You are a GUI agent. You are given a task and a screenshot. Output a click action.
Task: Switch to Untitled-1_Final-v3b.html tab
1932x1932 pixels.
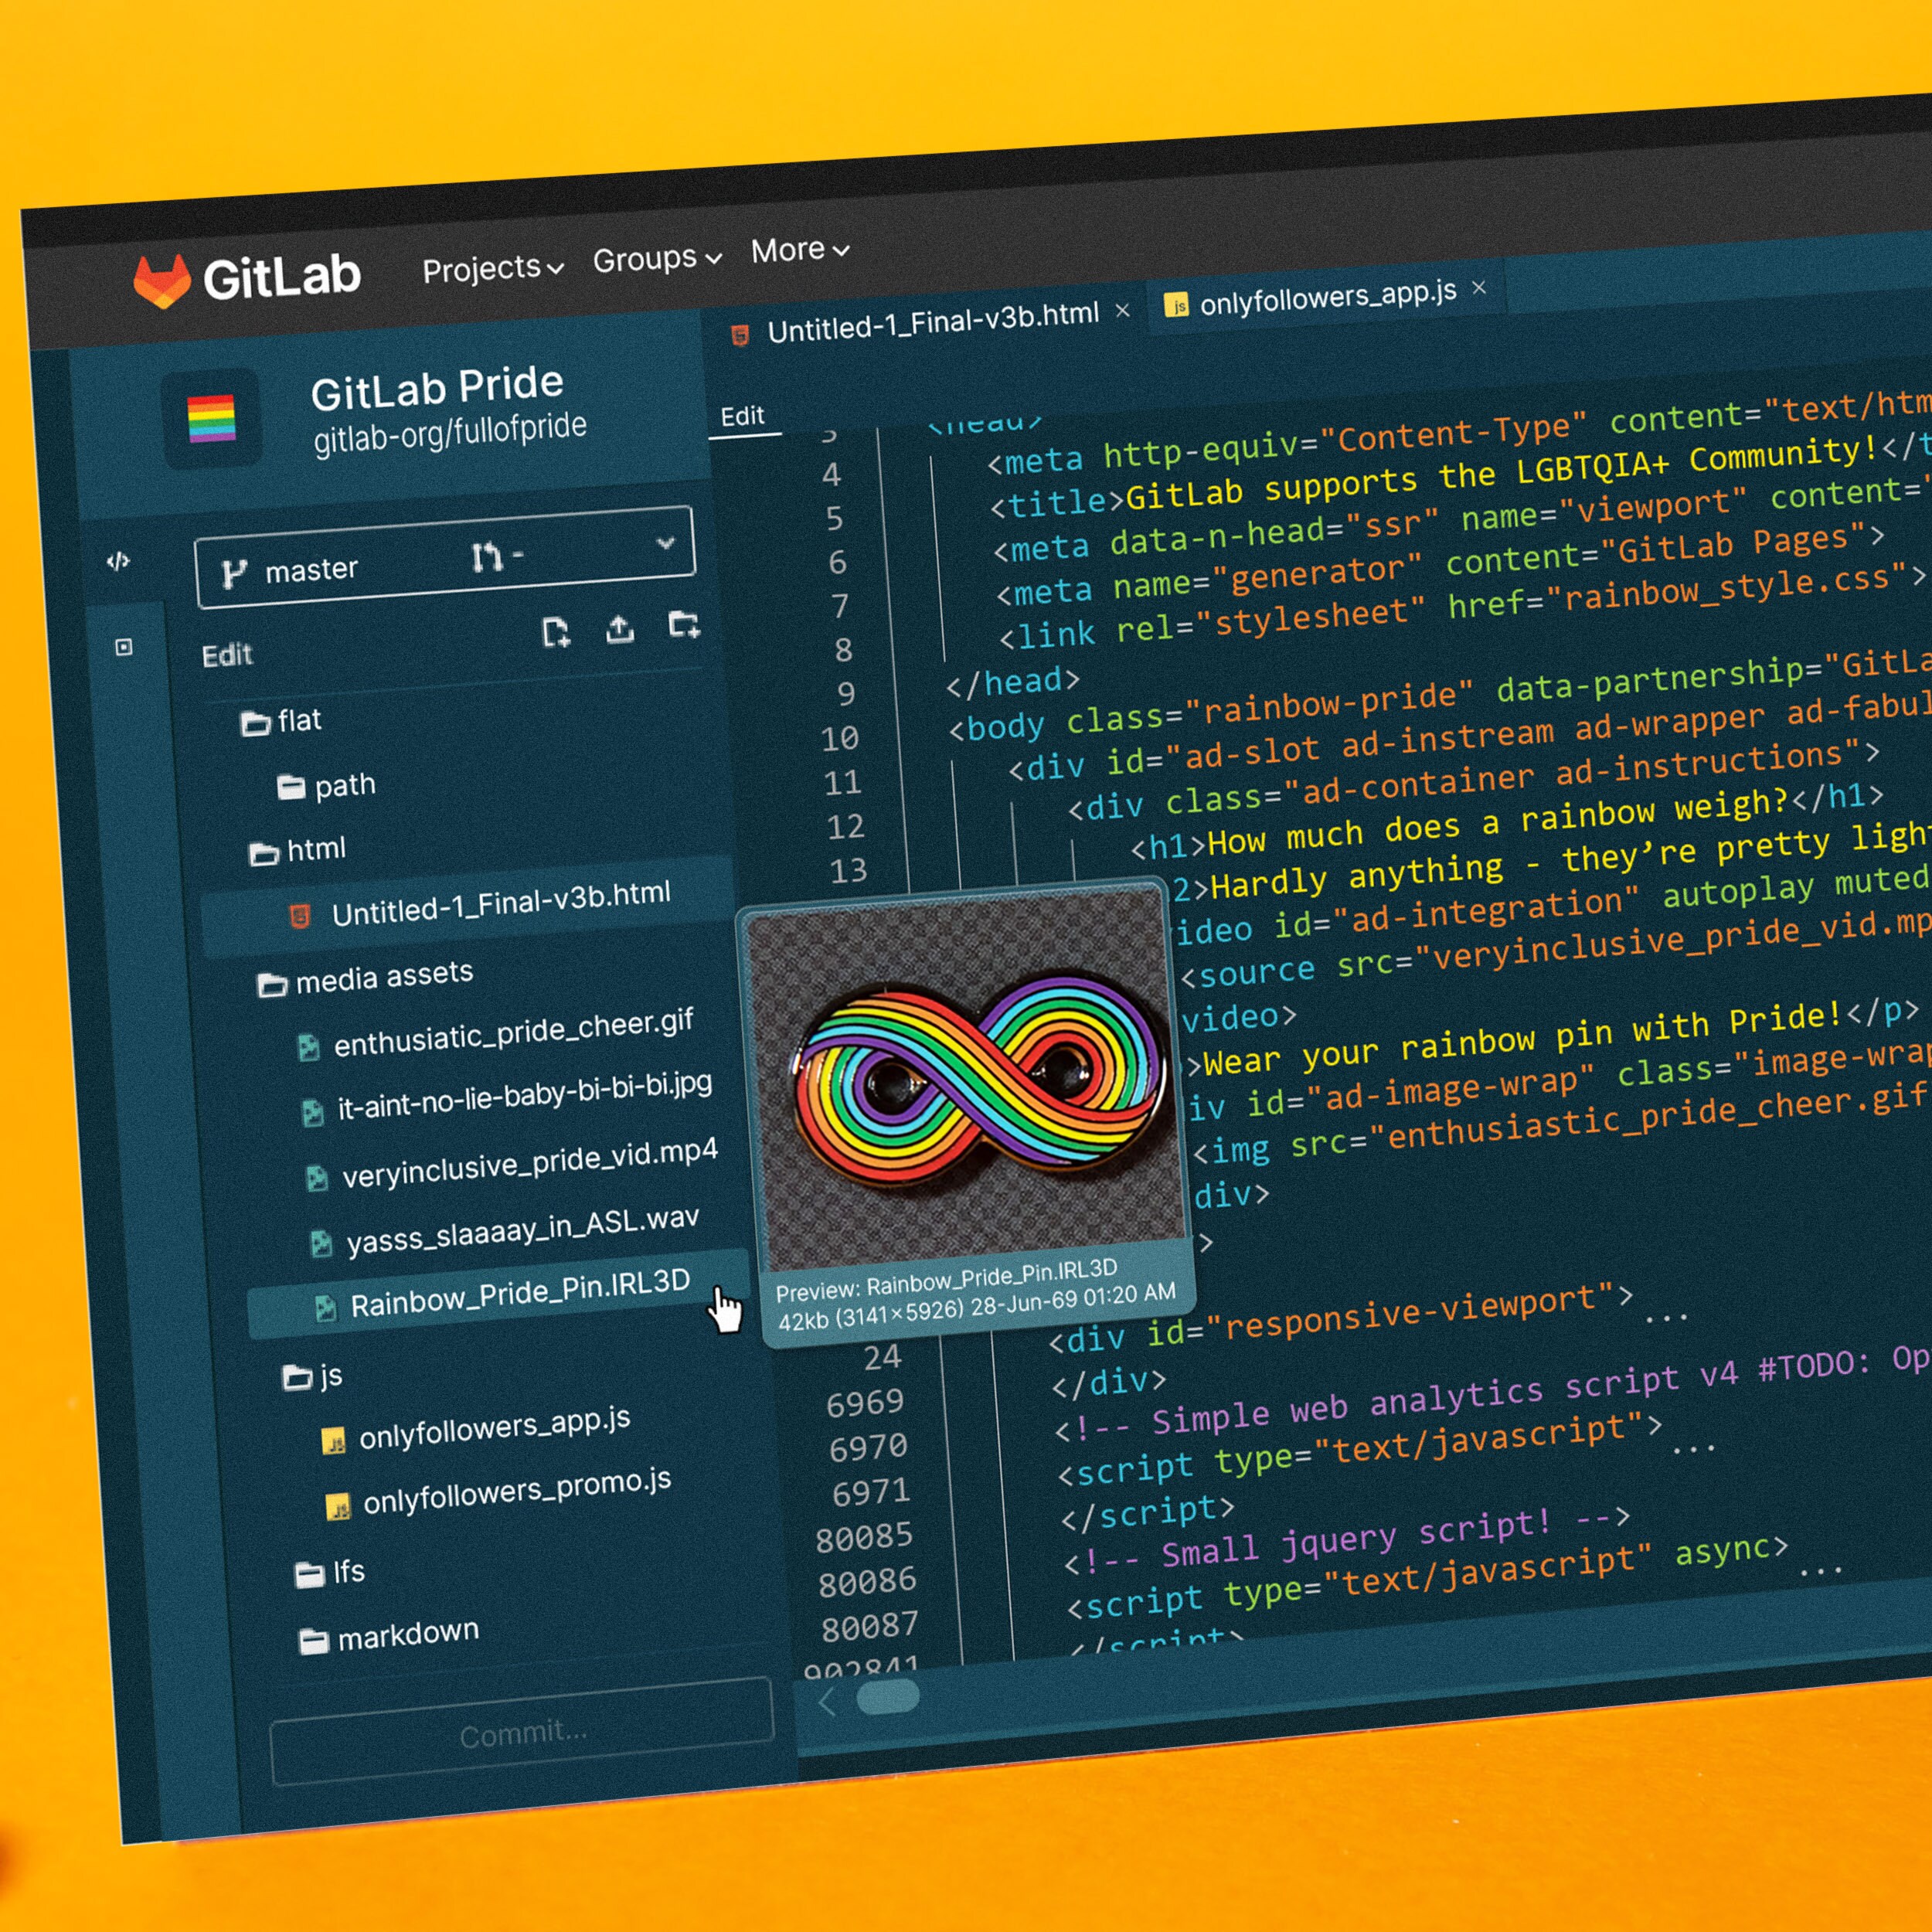pyautogui.click(x=932, y=322)
